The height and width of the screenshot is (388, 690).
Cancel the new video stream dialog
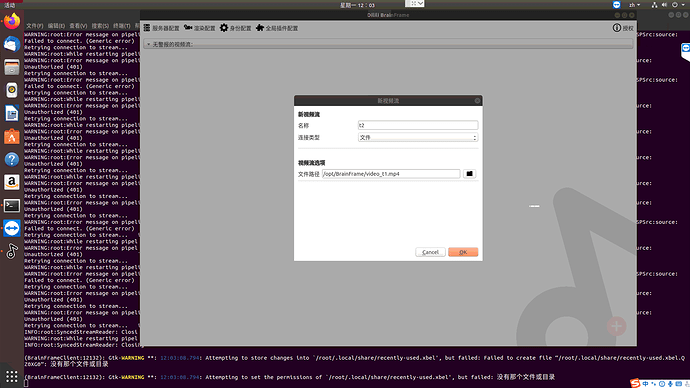pyautogui.click(x=430, y=252)
